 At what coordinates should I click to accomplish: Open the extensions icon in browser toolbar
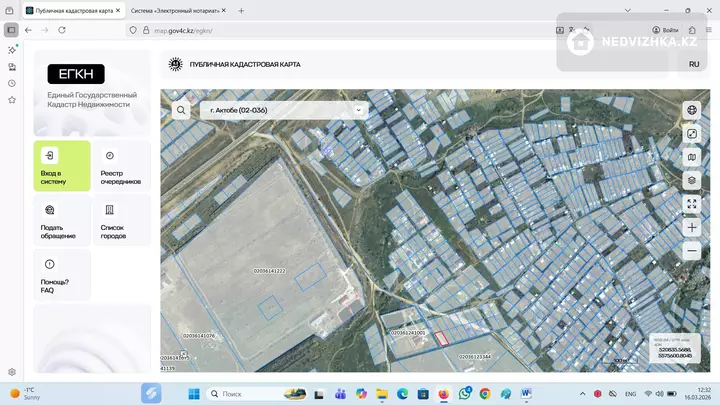coord(692,30)
